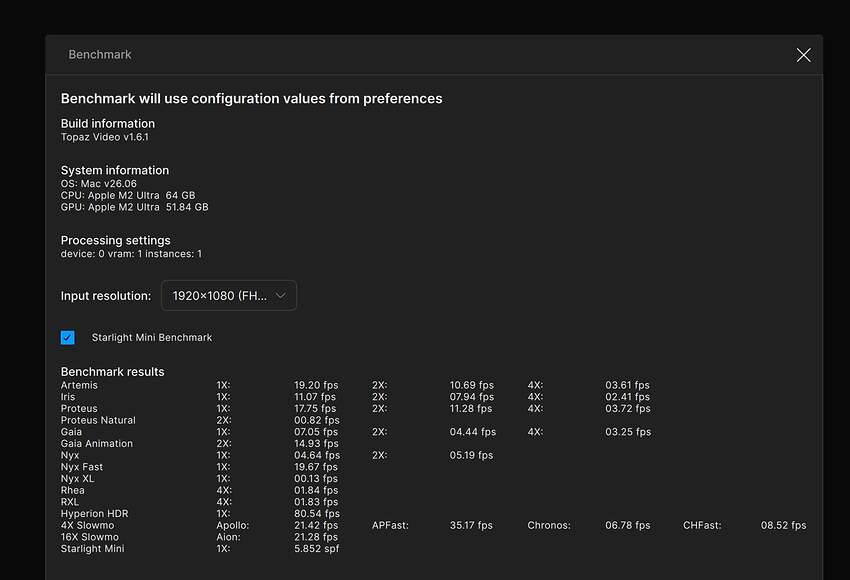Click the Starlight Mini row name
This screenshot has width=850, height=580.
point(93,549)
